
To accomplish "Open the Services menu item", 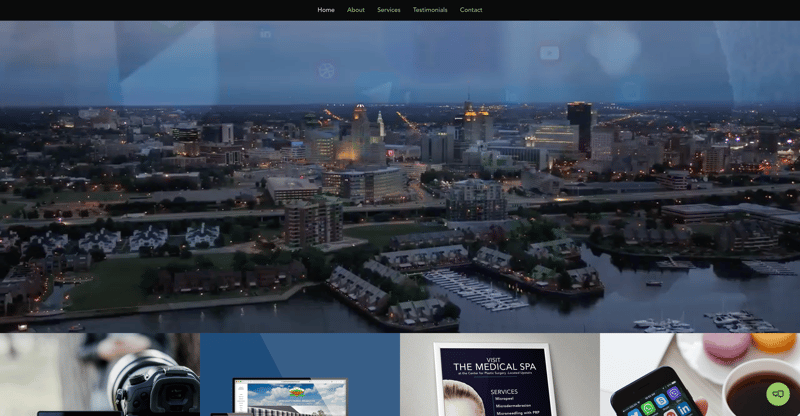I will click(x=389, y=10).
